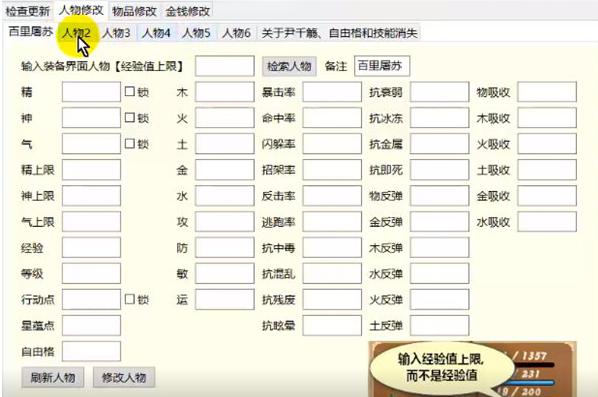Click the 防 defense field
This screenshot has width=598, height=397.
[x=225, y=248]
